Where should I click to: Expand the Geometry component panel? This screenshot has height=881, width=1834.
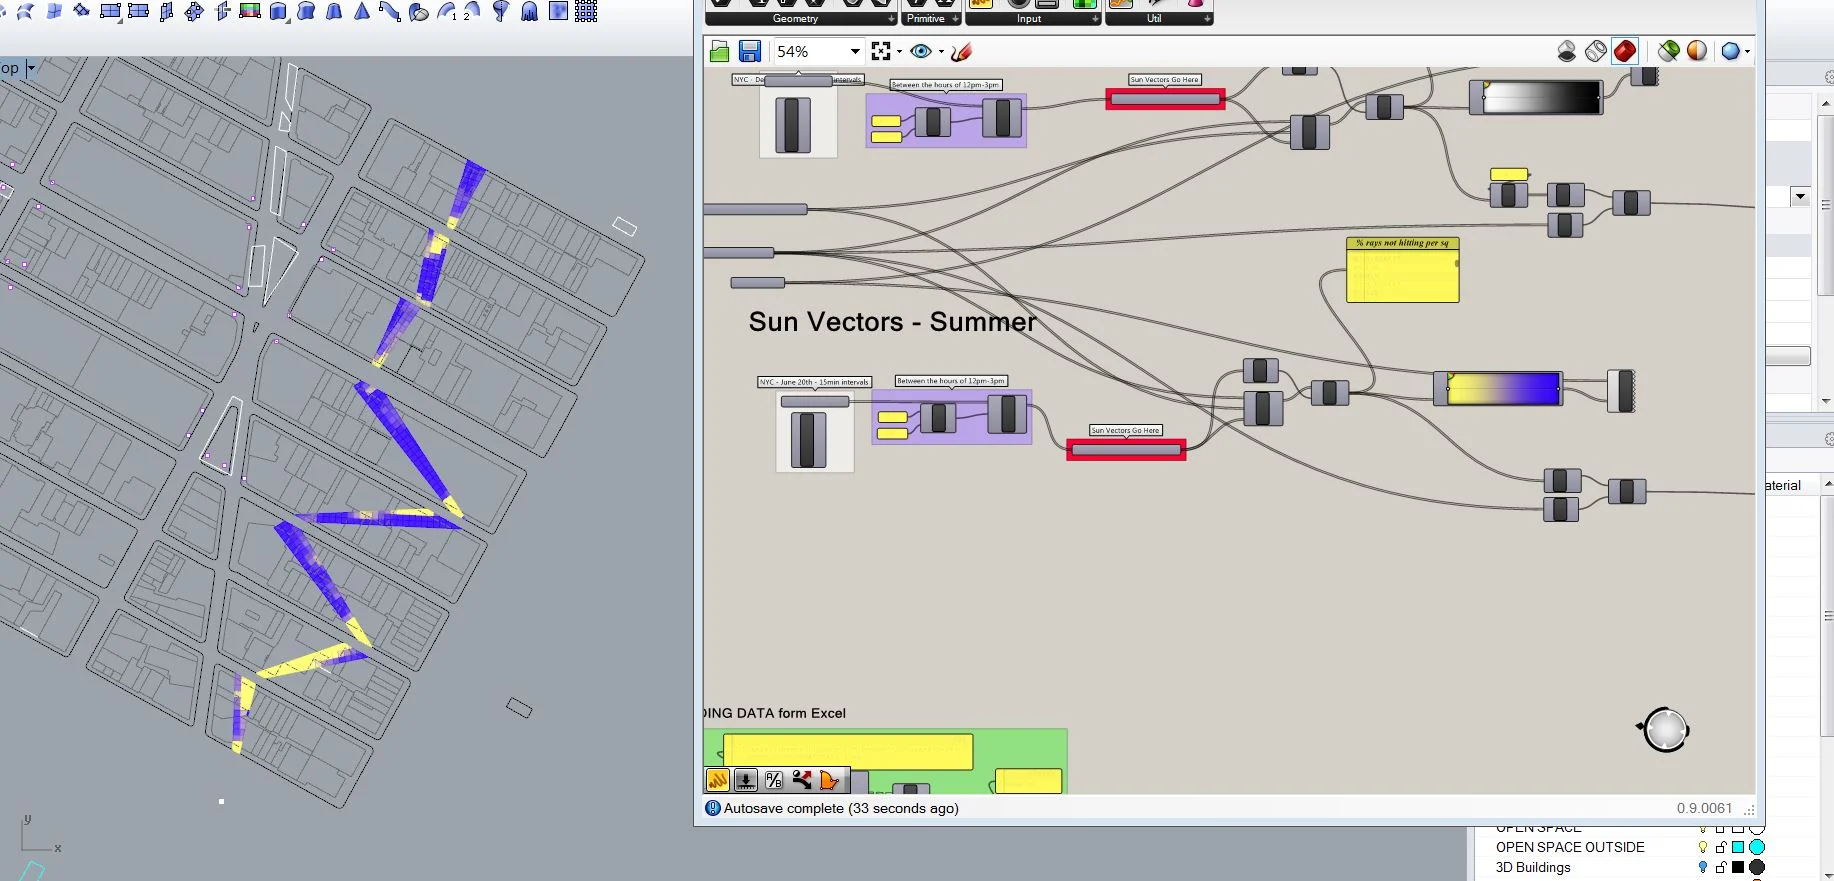coord(892,19)
